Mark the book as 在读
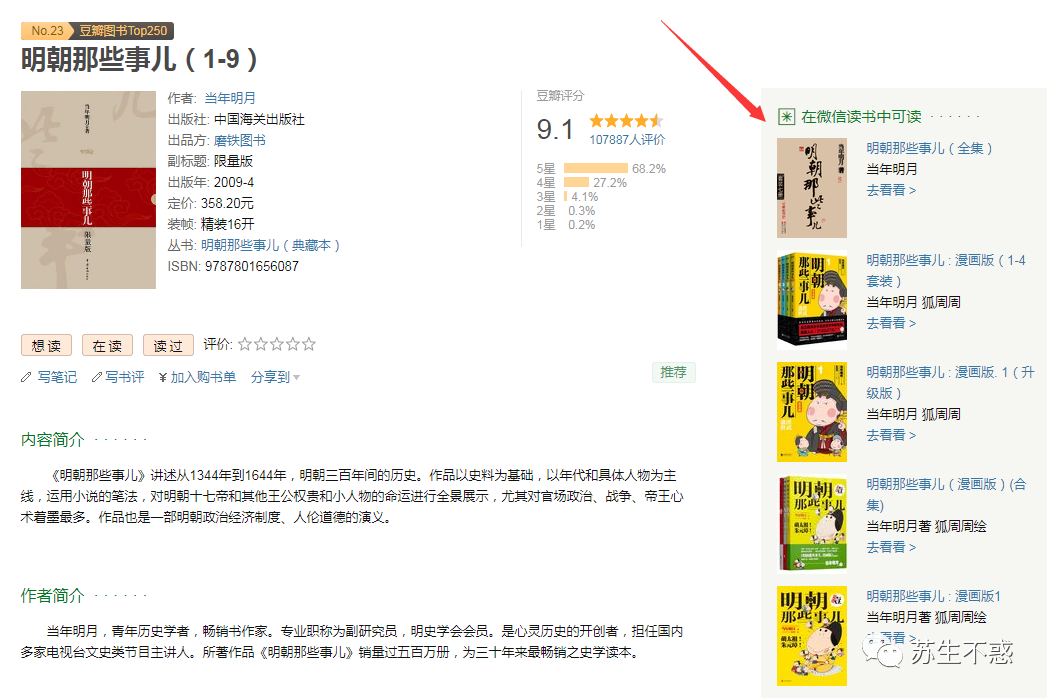The height and width of the screenshot is (698, 1047). pos(108,345)
